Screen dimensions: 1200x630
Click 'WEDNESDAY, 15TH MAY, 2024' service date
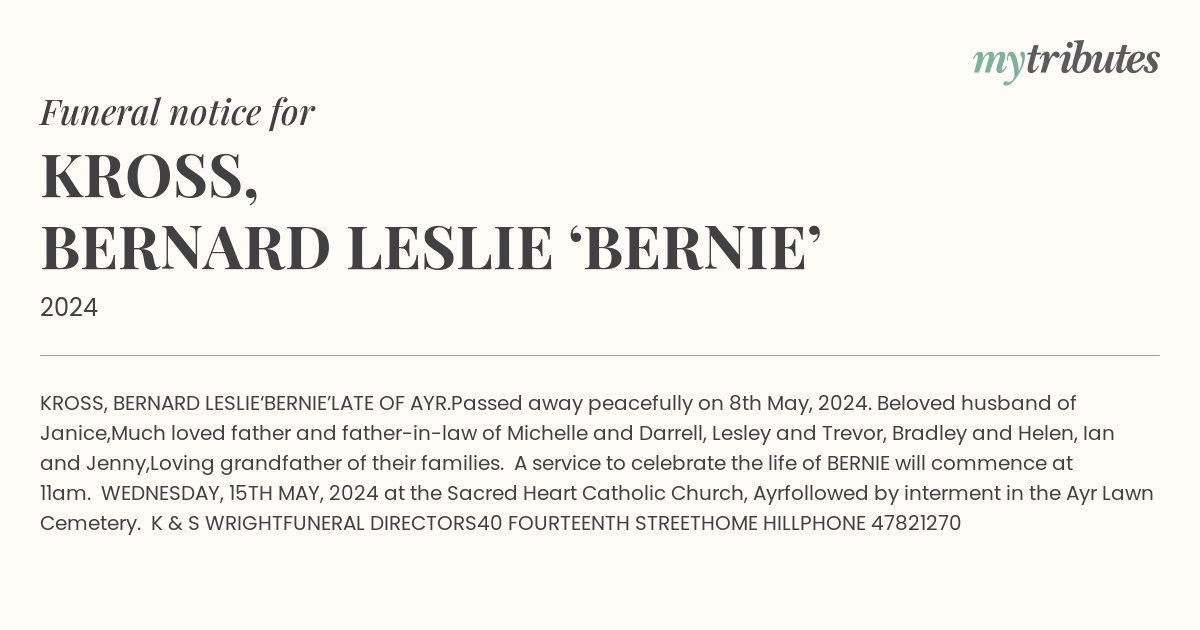[x=234, y=493]
